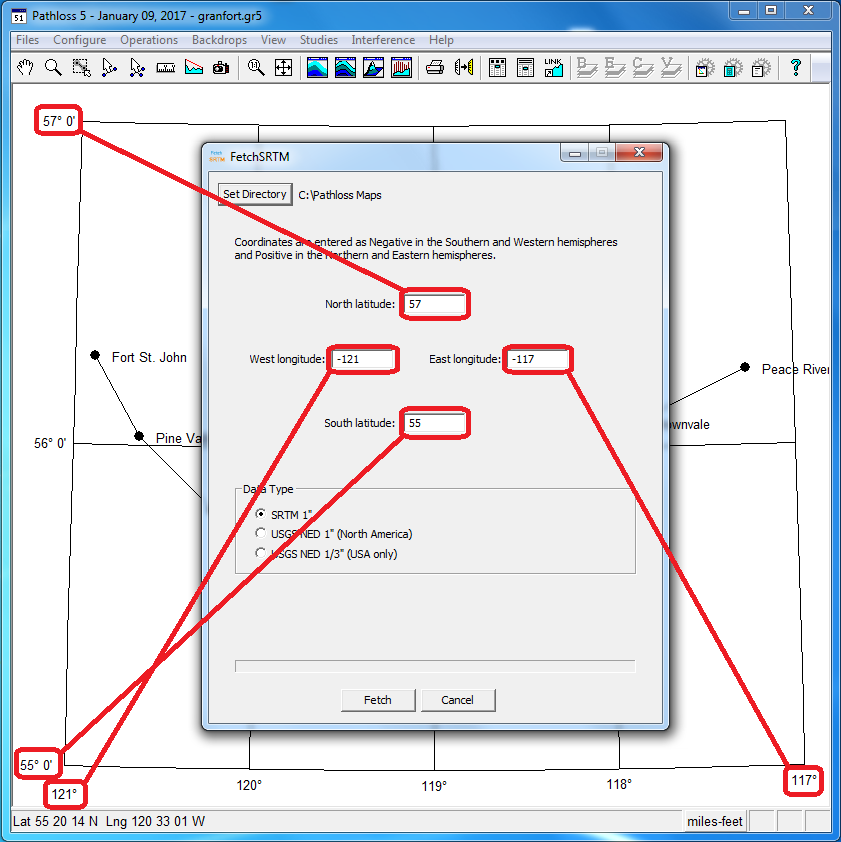Open the LINK tool in toolbar
841x842 pixels.
(x=553, y=68)
